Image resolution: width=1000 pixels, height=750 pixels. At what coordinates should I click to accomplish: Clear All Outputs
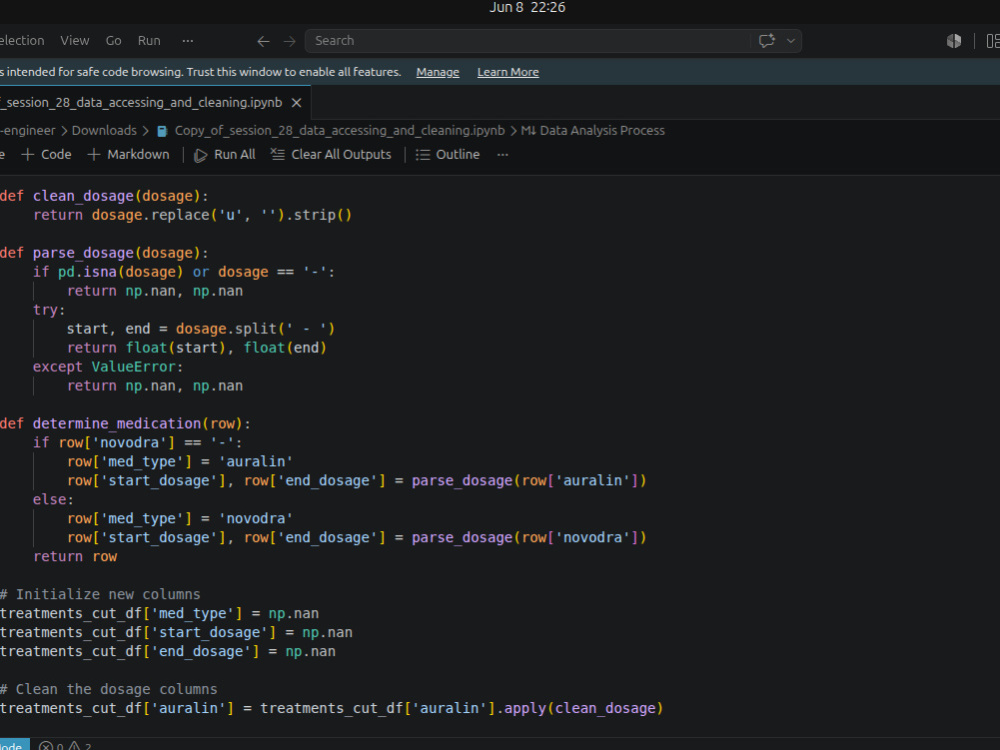coord(330,154)
